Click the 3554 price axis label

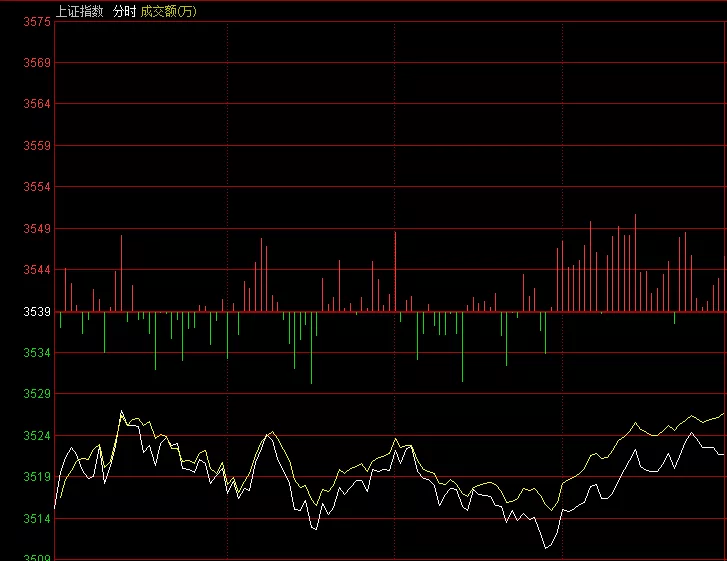click(37, 187)
